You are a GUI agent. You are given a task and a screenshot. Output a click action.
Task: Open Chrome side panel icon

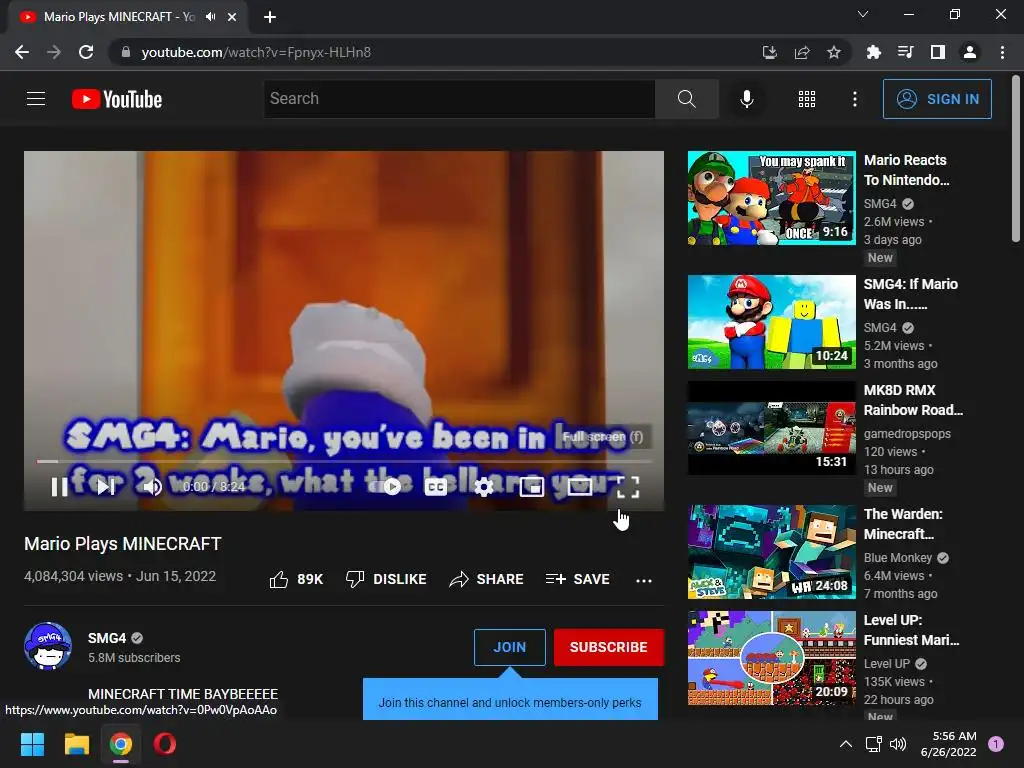[938, 52]
